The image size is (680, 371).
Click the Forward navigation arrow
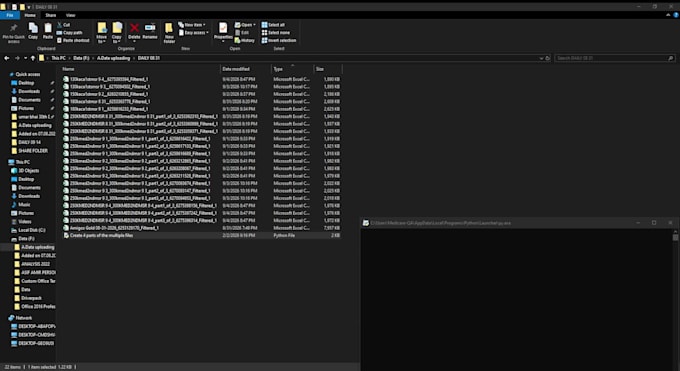[17, 58]
